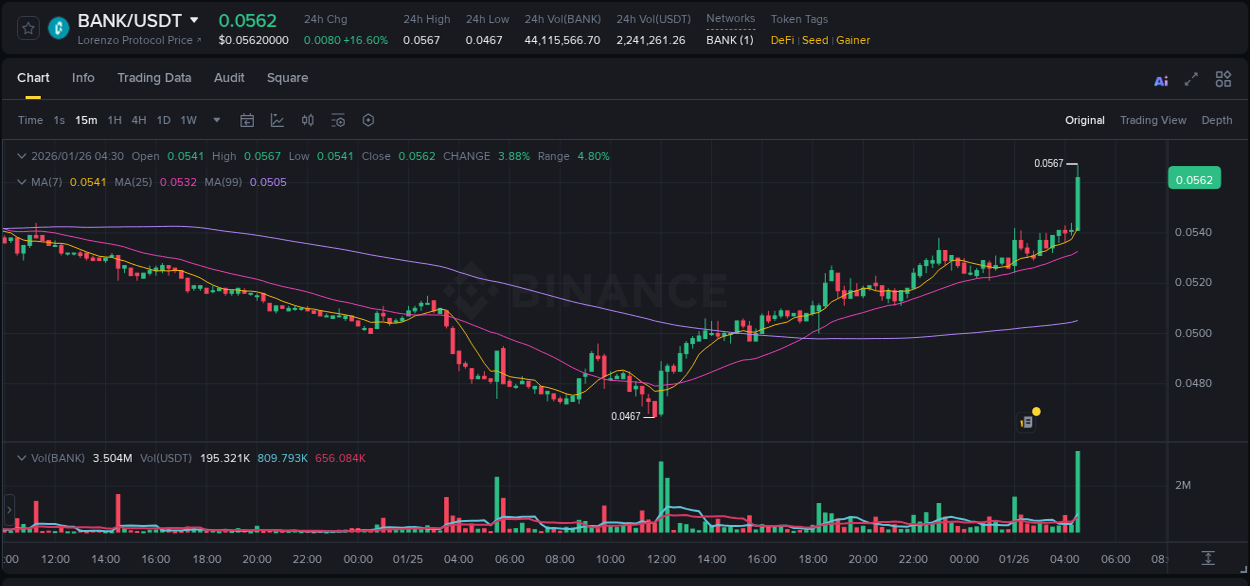Open the Audit tab

[229, 77]
